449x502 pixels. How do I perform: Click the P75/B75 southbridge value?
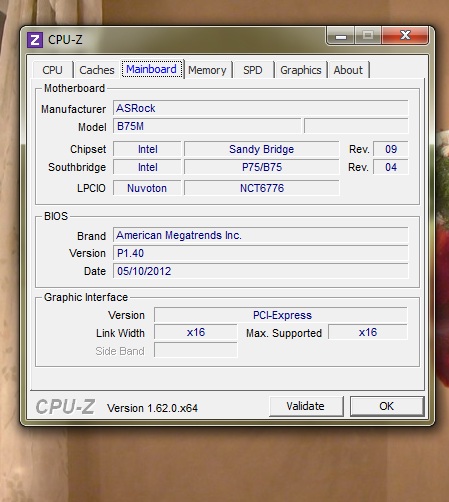tap(262, 167)
